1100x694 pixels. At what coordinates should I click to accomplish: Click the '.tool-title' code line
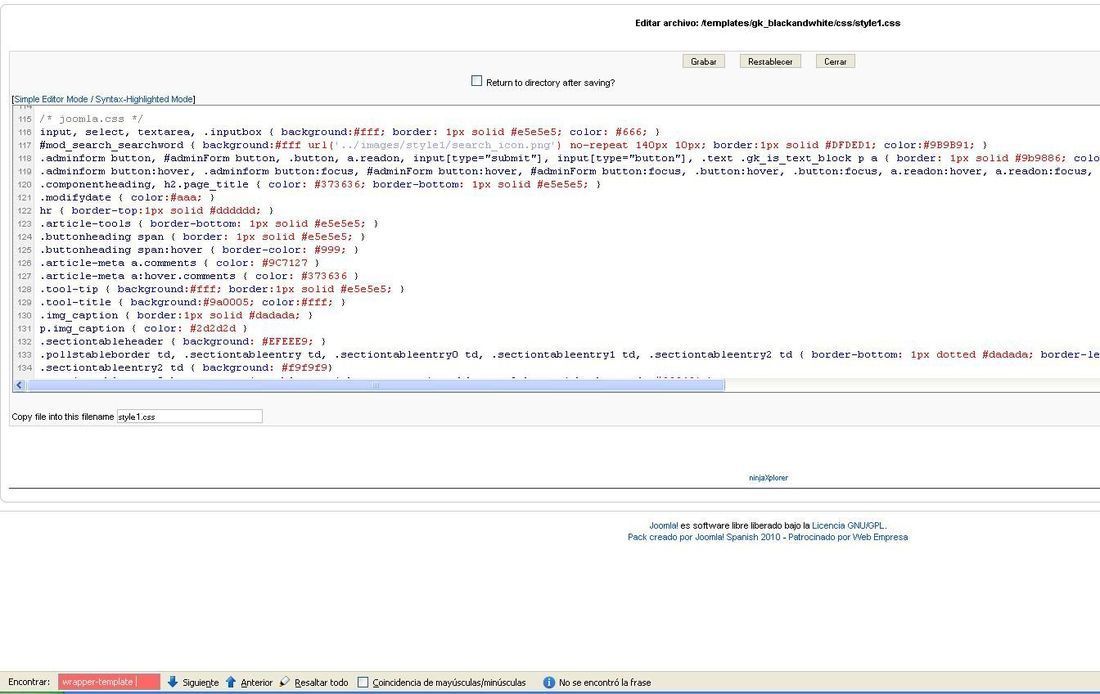click(193, 302)
